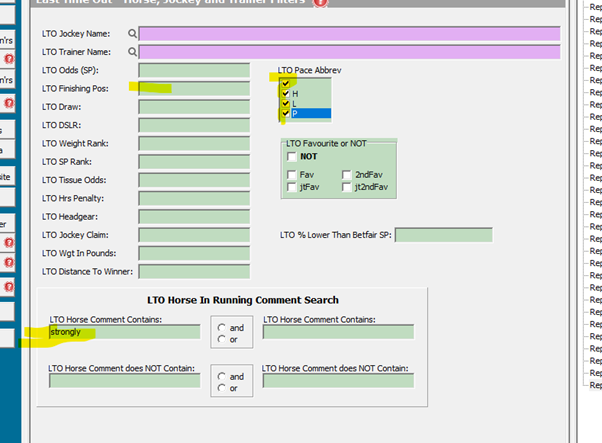Click the 'LTO Pace Abbrev' label
The image size is (602, 443).
point(309,70)
